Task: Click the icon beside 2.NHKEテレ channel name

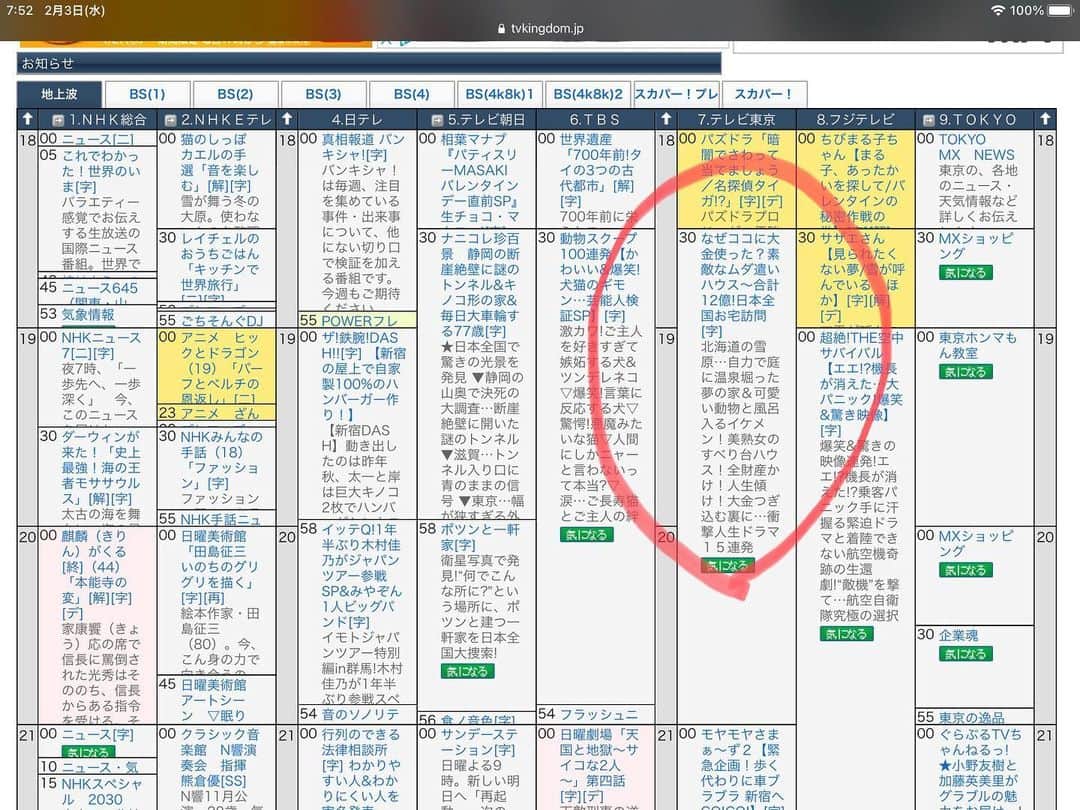Action: [171, 121]
